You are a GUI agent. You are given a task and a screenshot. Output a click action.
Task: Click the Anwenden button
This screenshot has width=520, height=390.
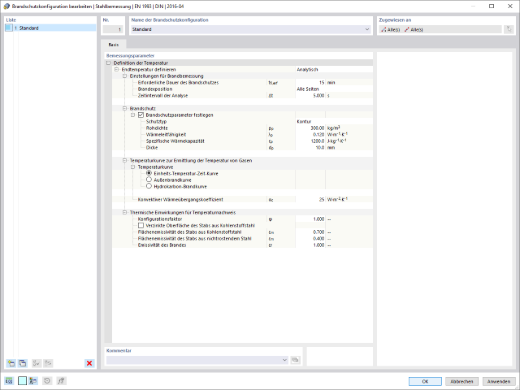point(499,381)
